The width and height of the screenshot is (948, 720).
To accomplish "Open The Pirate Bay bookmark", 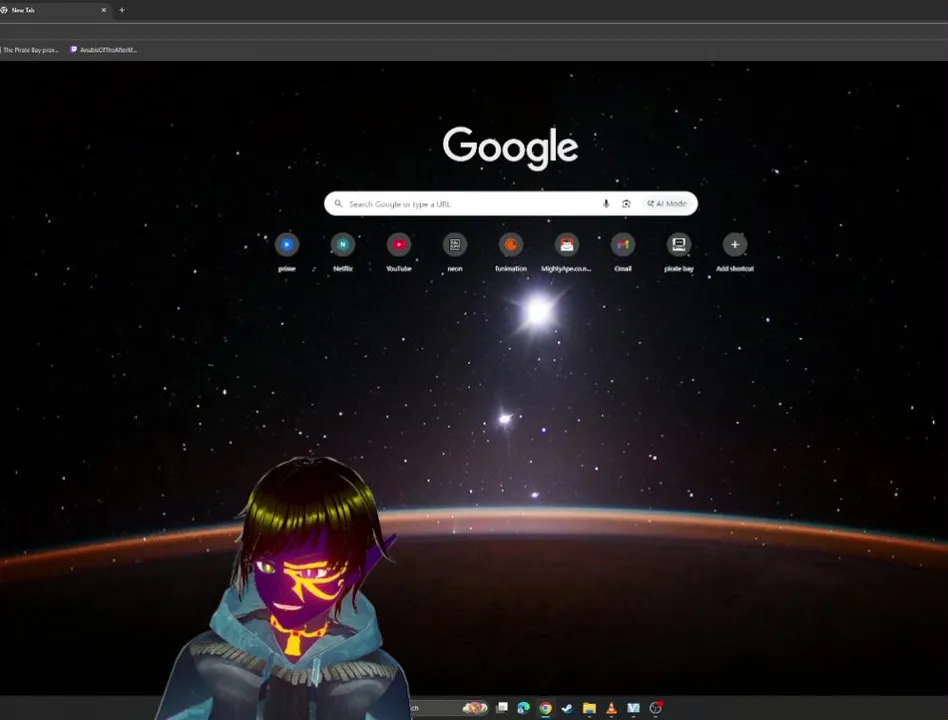I will click(29, 50).
